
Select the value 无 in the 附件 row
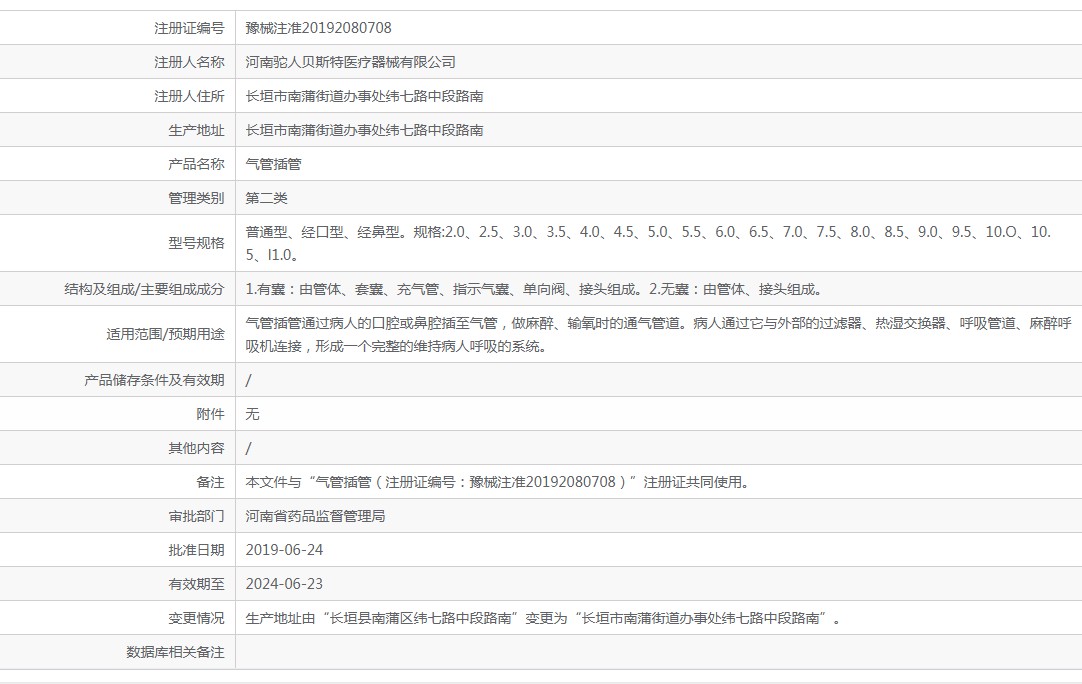coord(253,413)
